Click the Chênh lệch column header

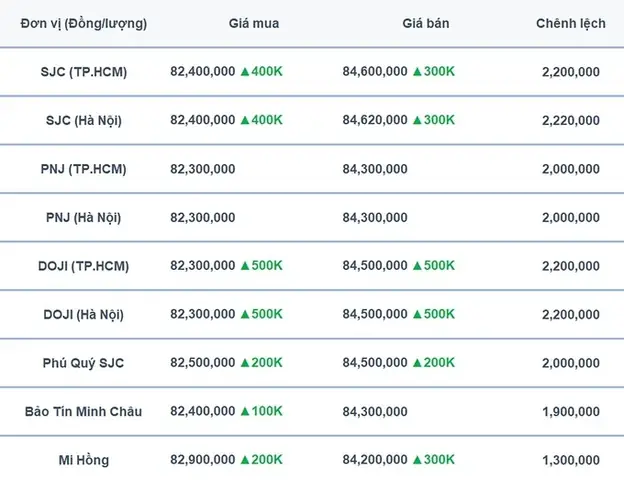pos(571,23)
